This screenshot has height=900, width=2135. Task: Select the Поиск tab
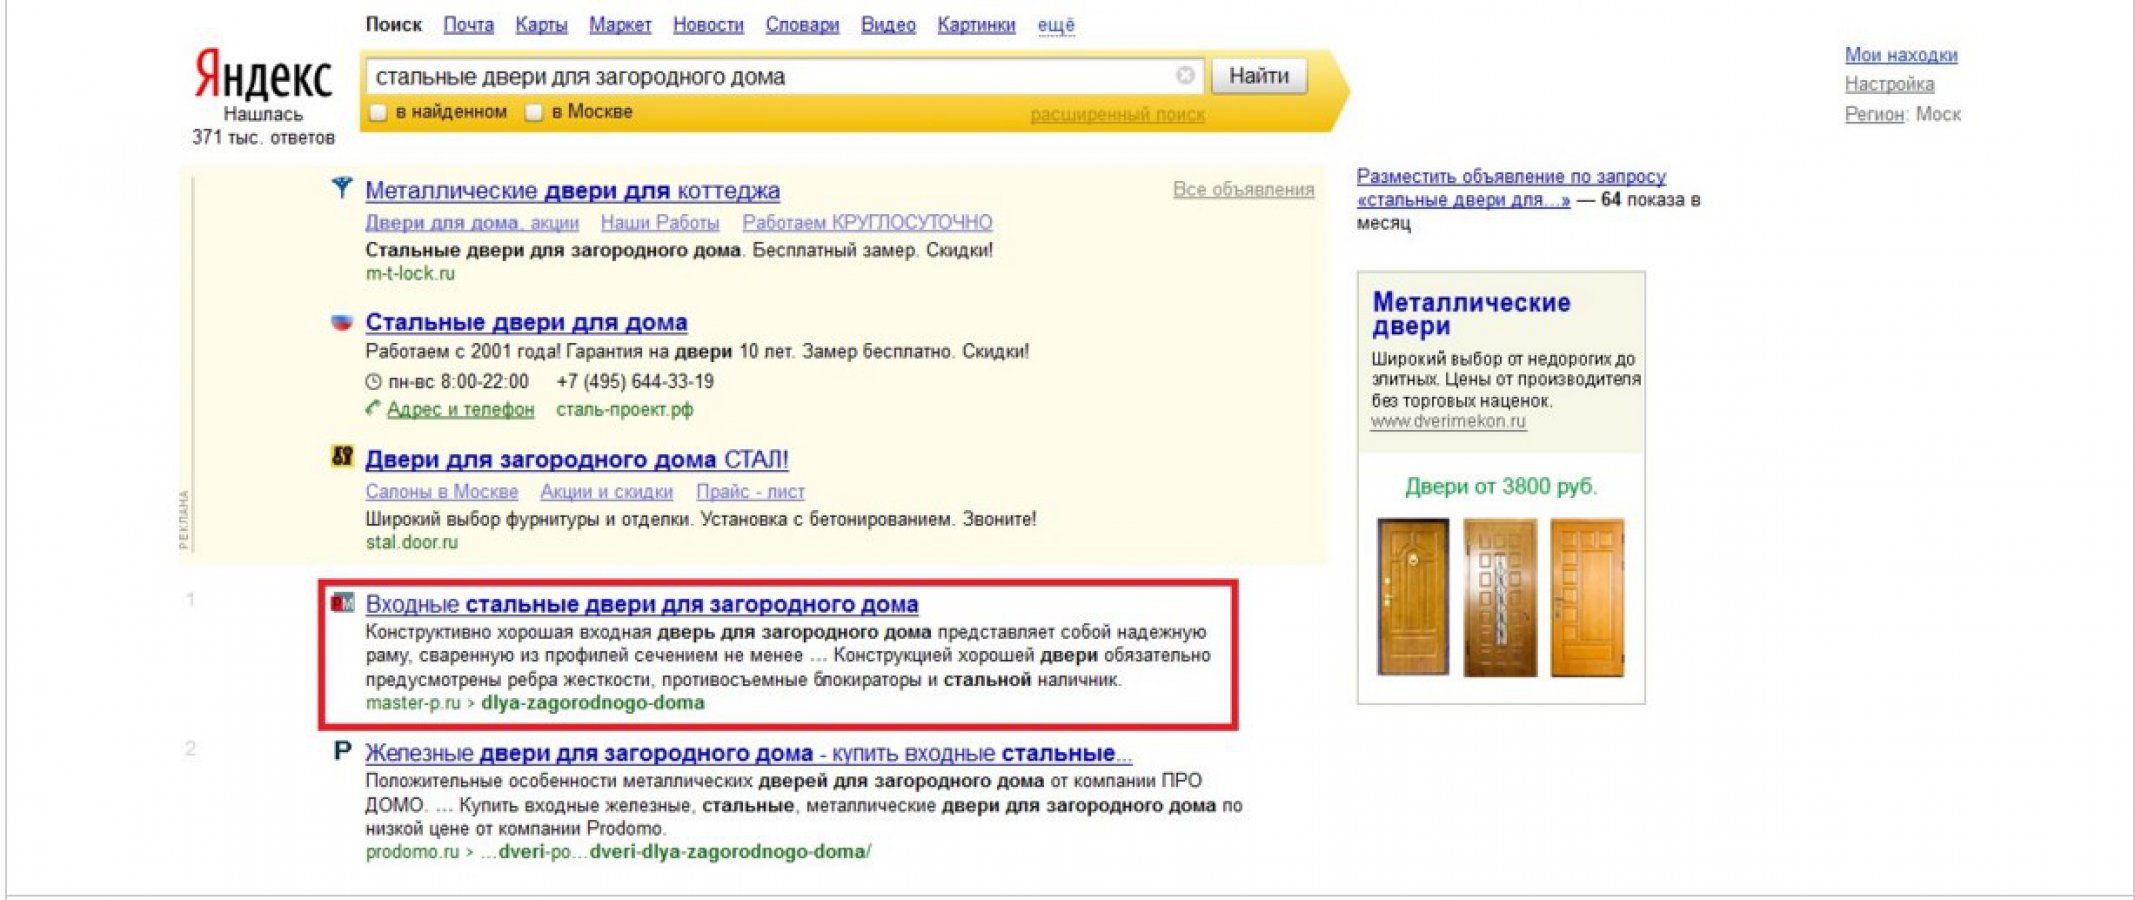coord(393,25)
